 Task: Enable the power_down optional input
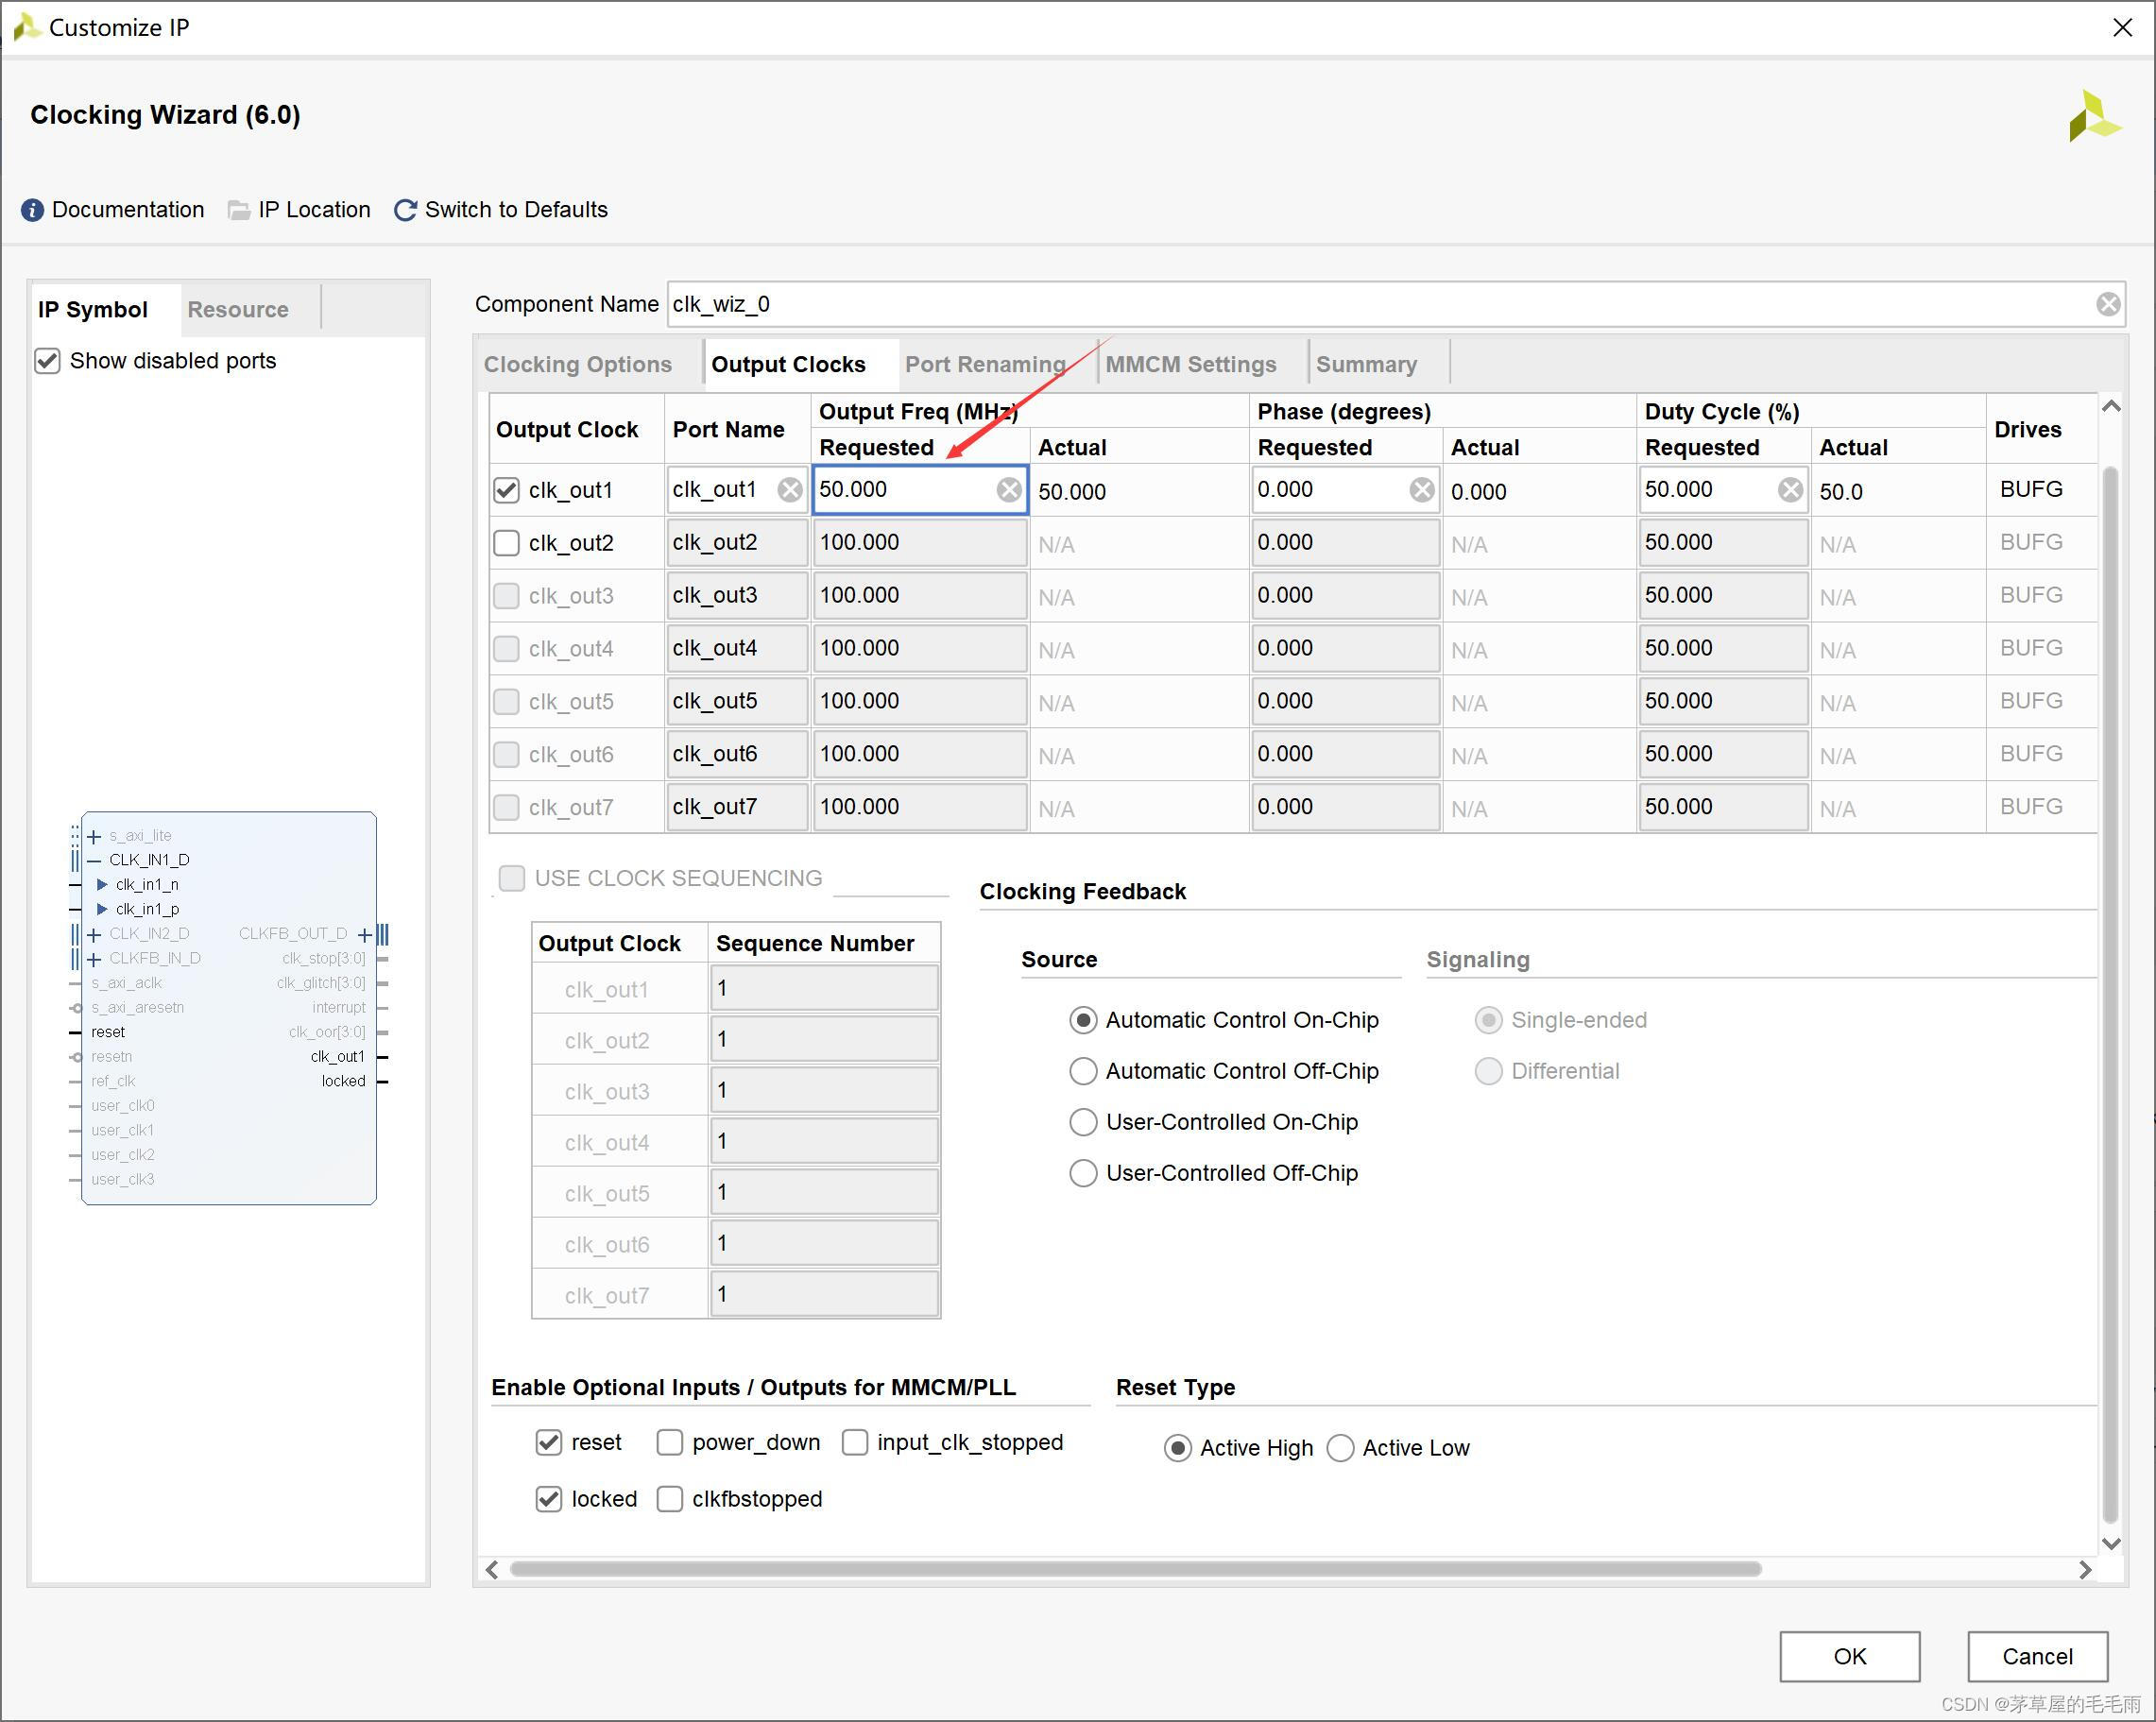pos(669,1442)
